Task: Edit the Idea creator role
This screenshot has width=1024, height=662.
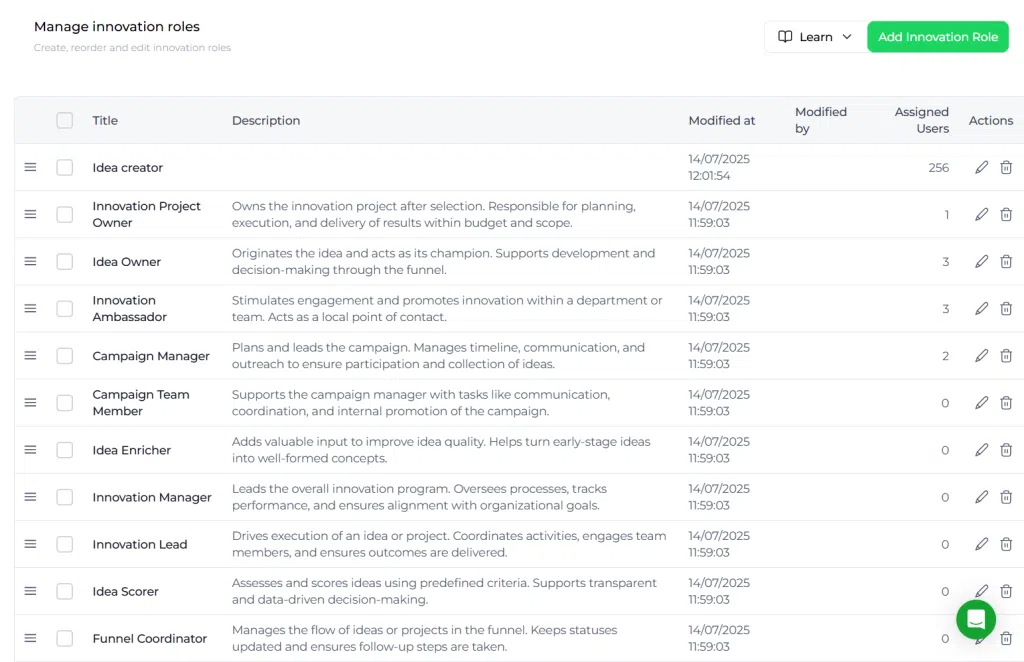Action: point(982,167)
